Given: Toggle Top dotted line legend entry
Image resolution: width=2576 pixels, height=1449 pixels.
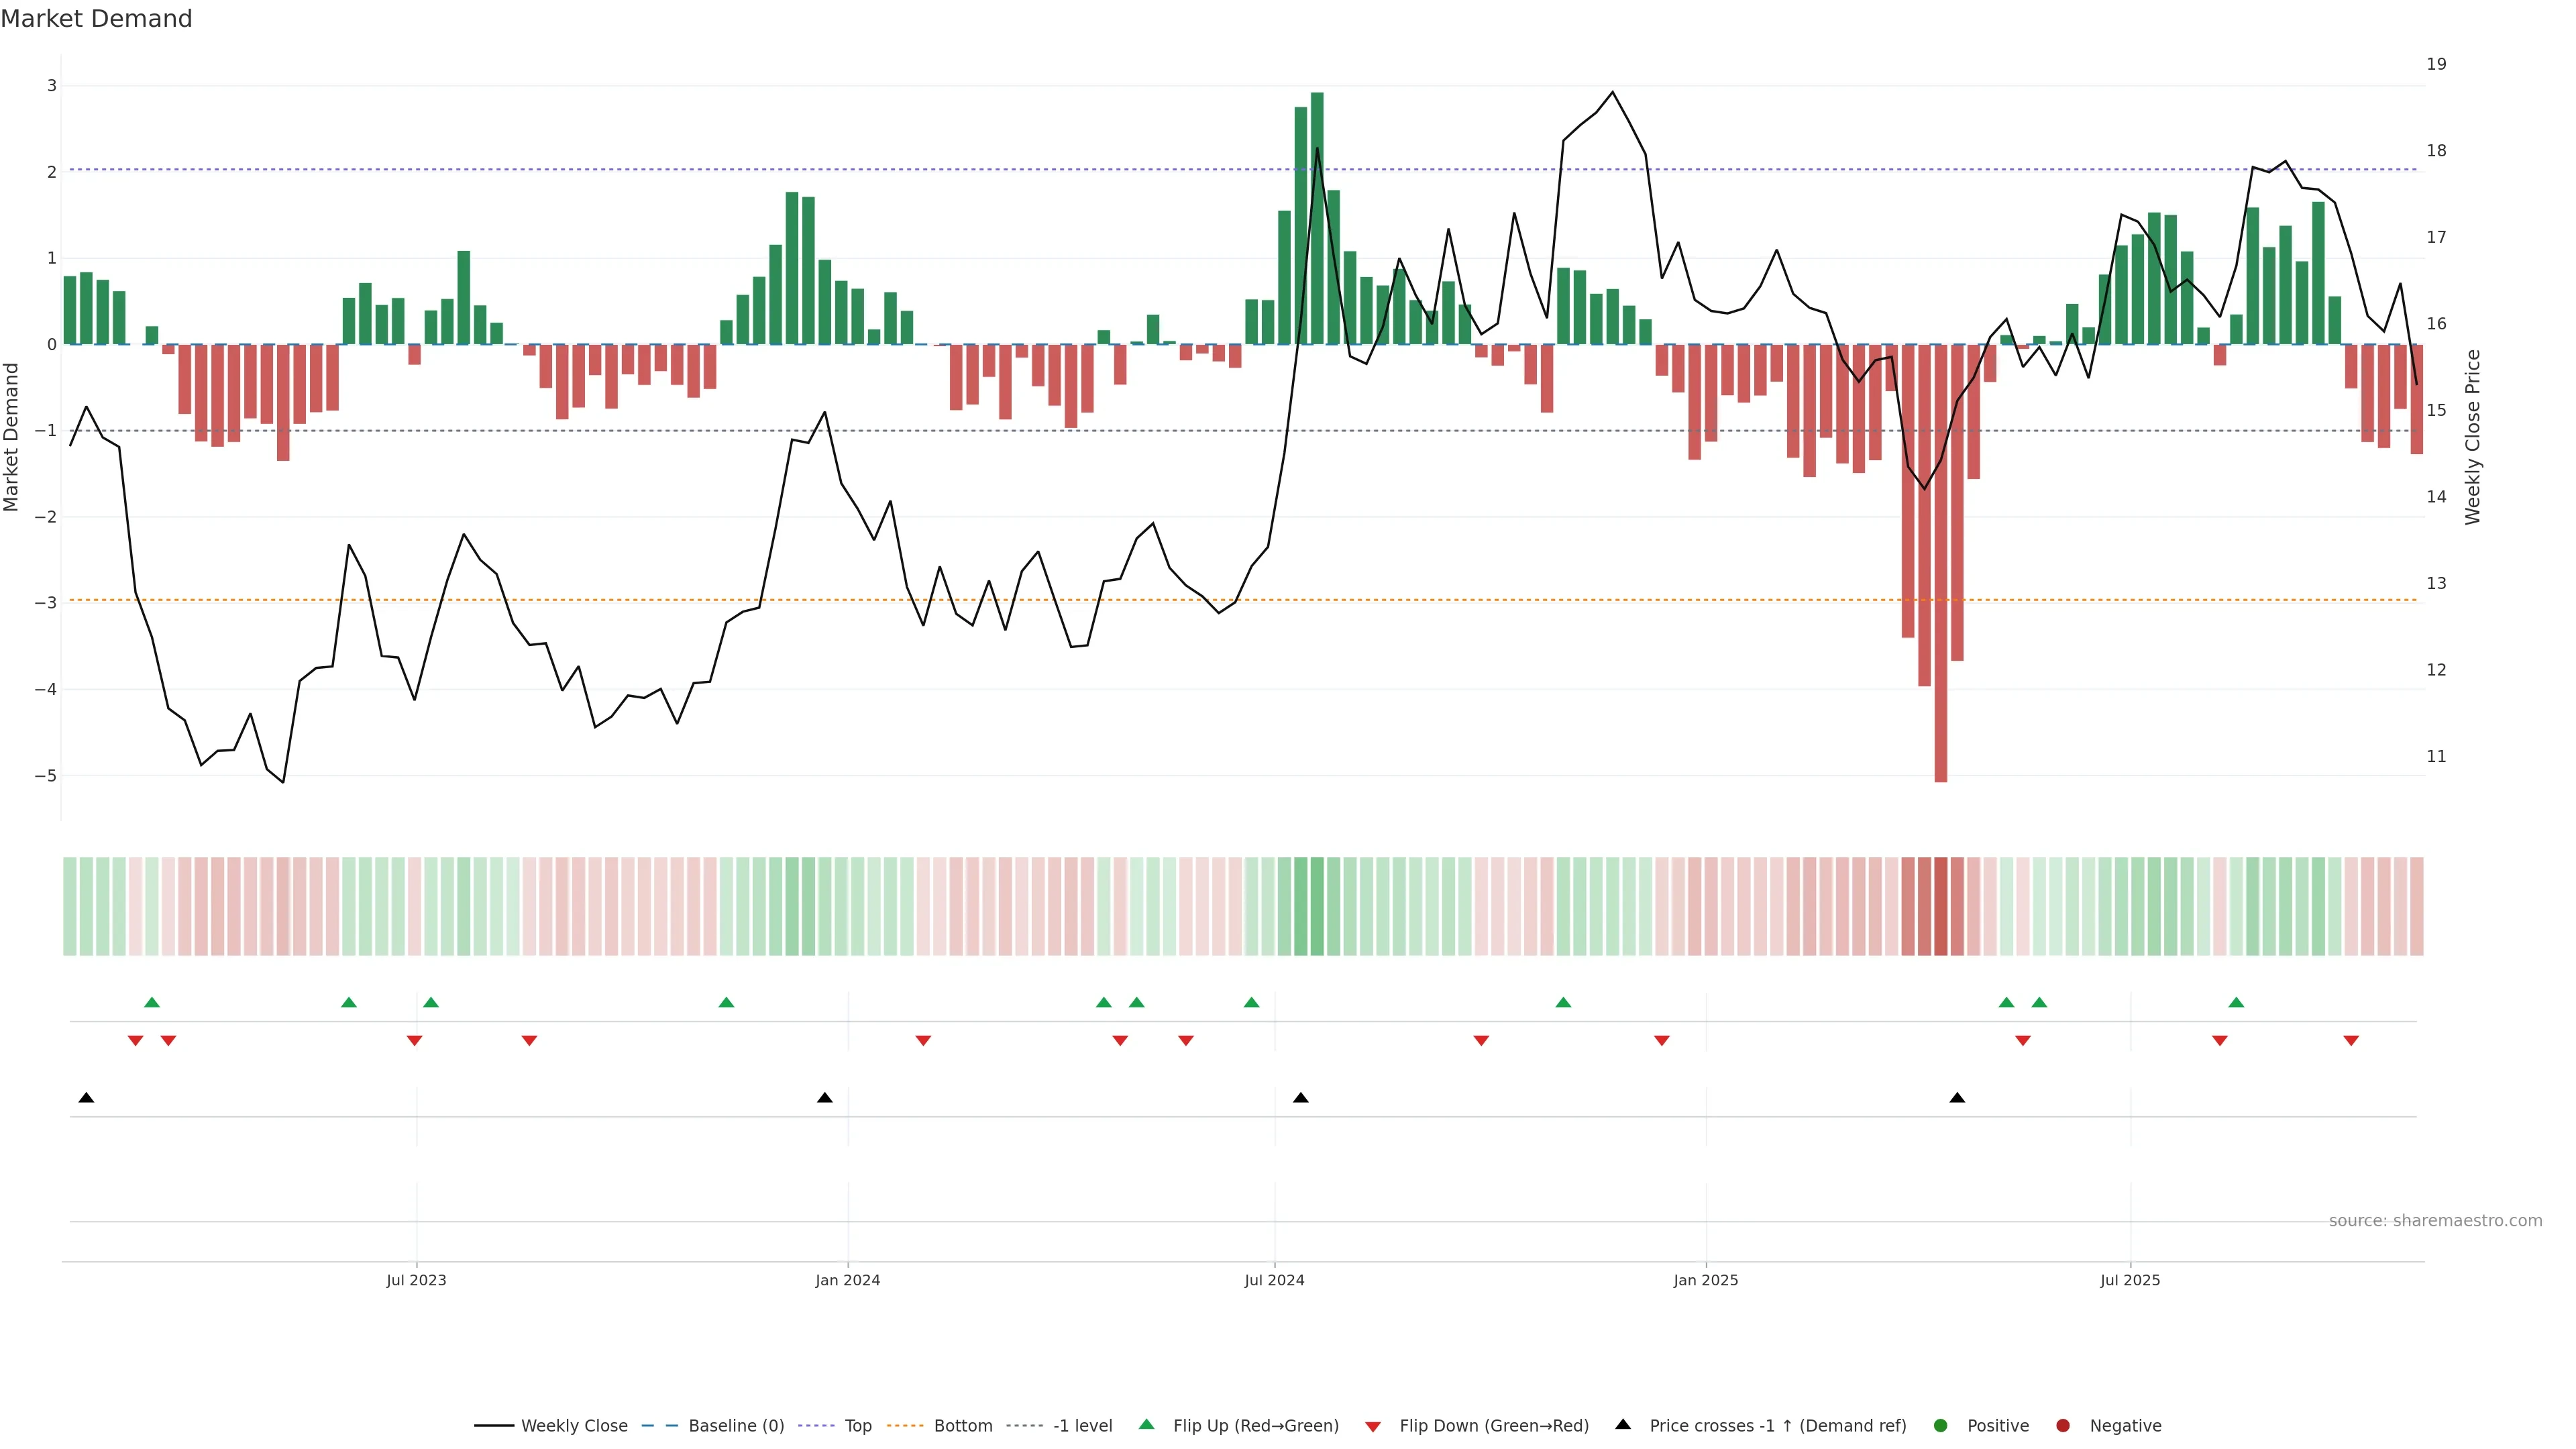Looking at the screenshot, I should [x=857, y=1426].
